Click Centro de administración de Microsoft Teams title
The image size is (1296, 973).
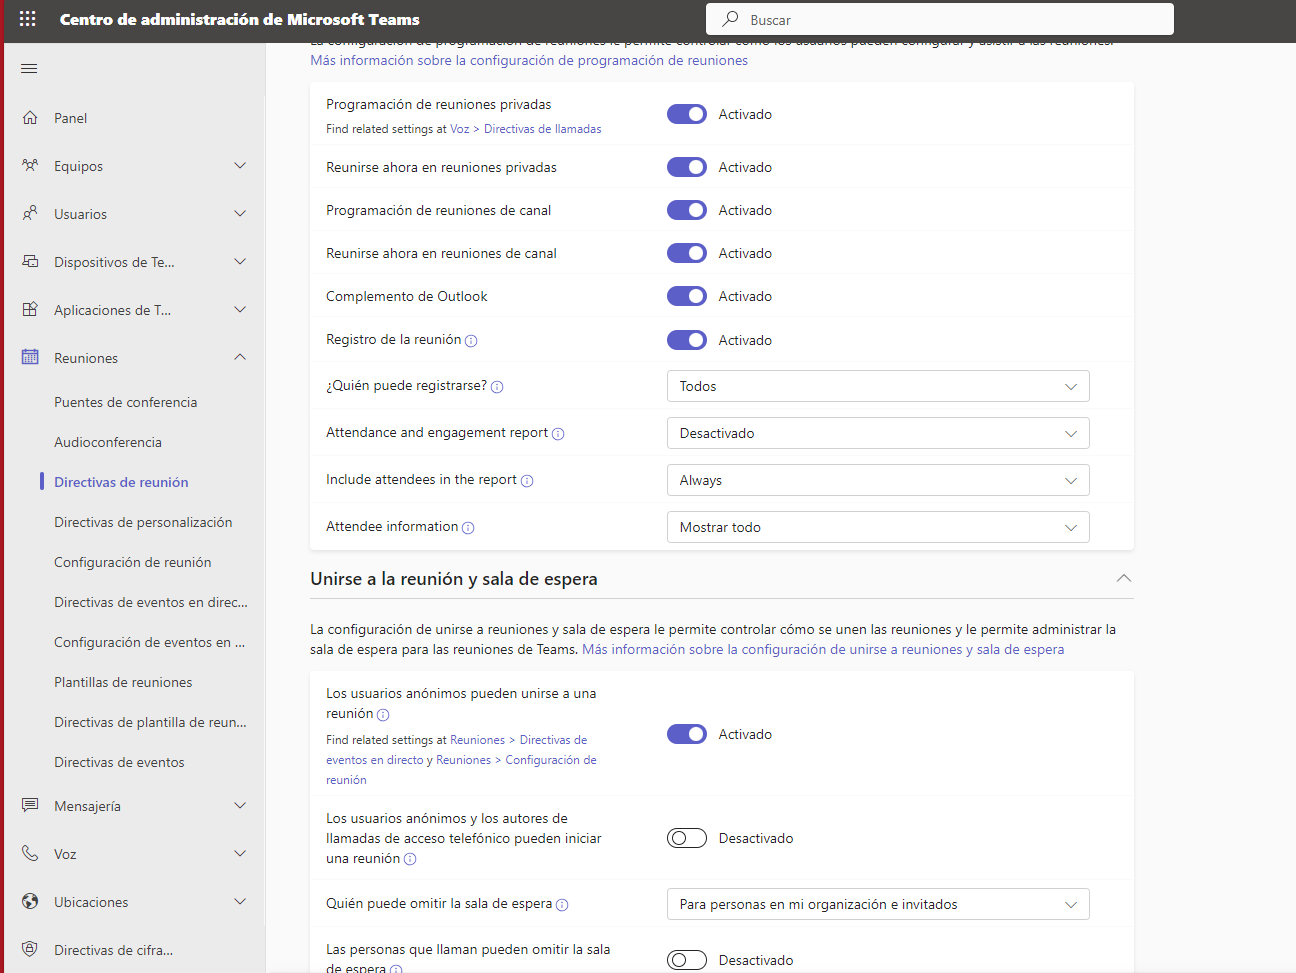click(x=240, y=19)
